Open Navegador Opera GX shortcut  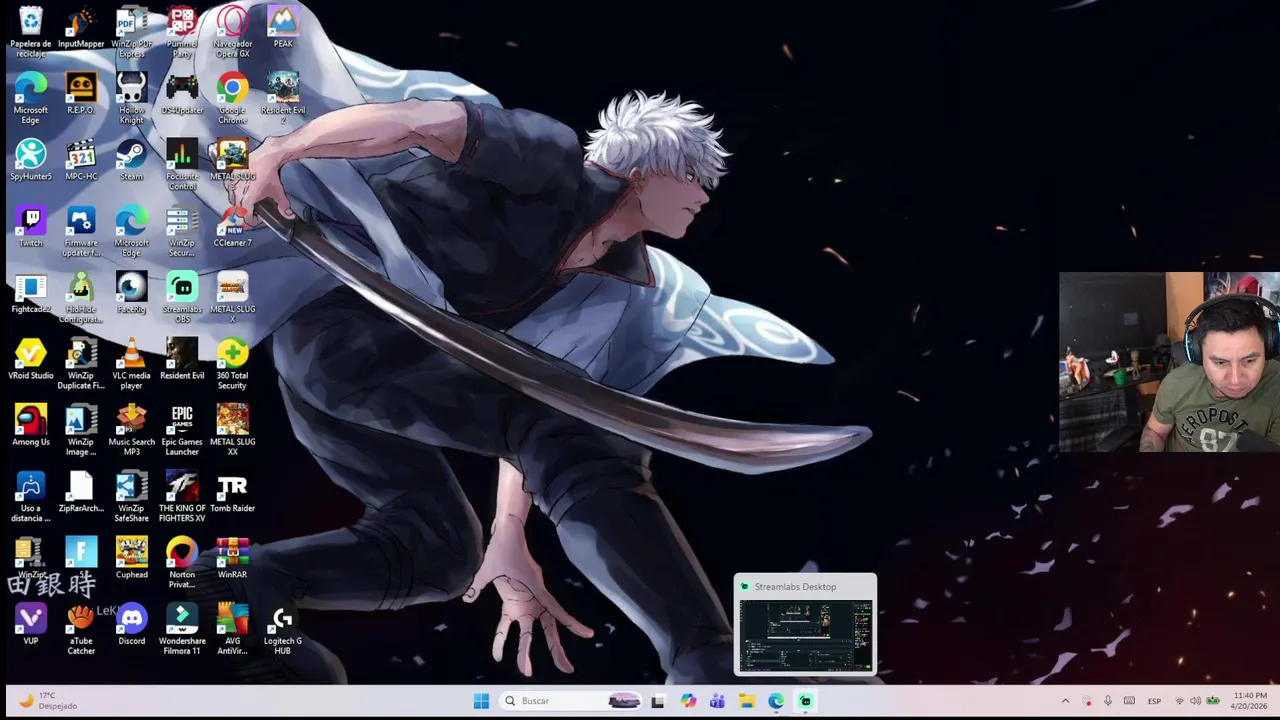coord(232,31)
